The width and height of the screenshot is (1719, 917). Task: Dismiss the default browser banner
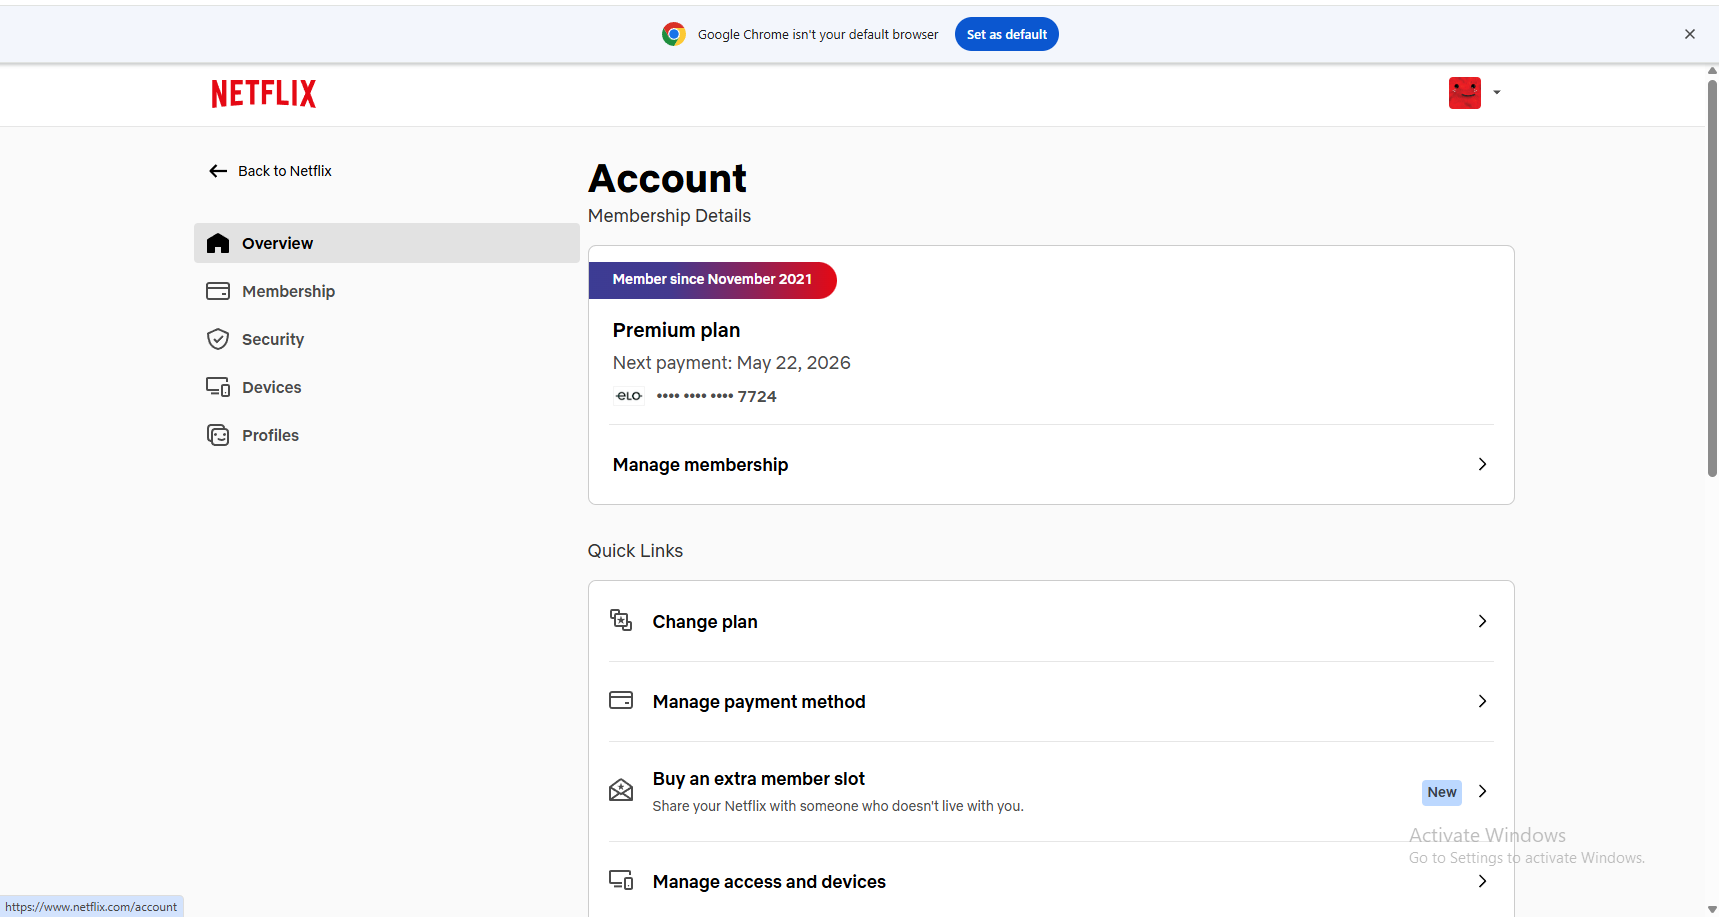(1690, 34)
